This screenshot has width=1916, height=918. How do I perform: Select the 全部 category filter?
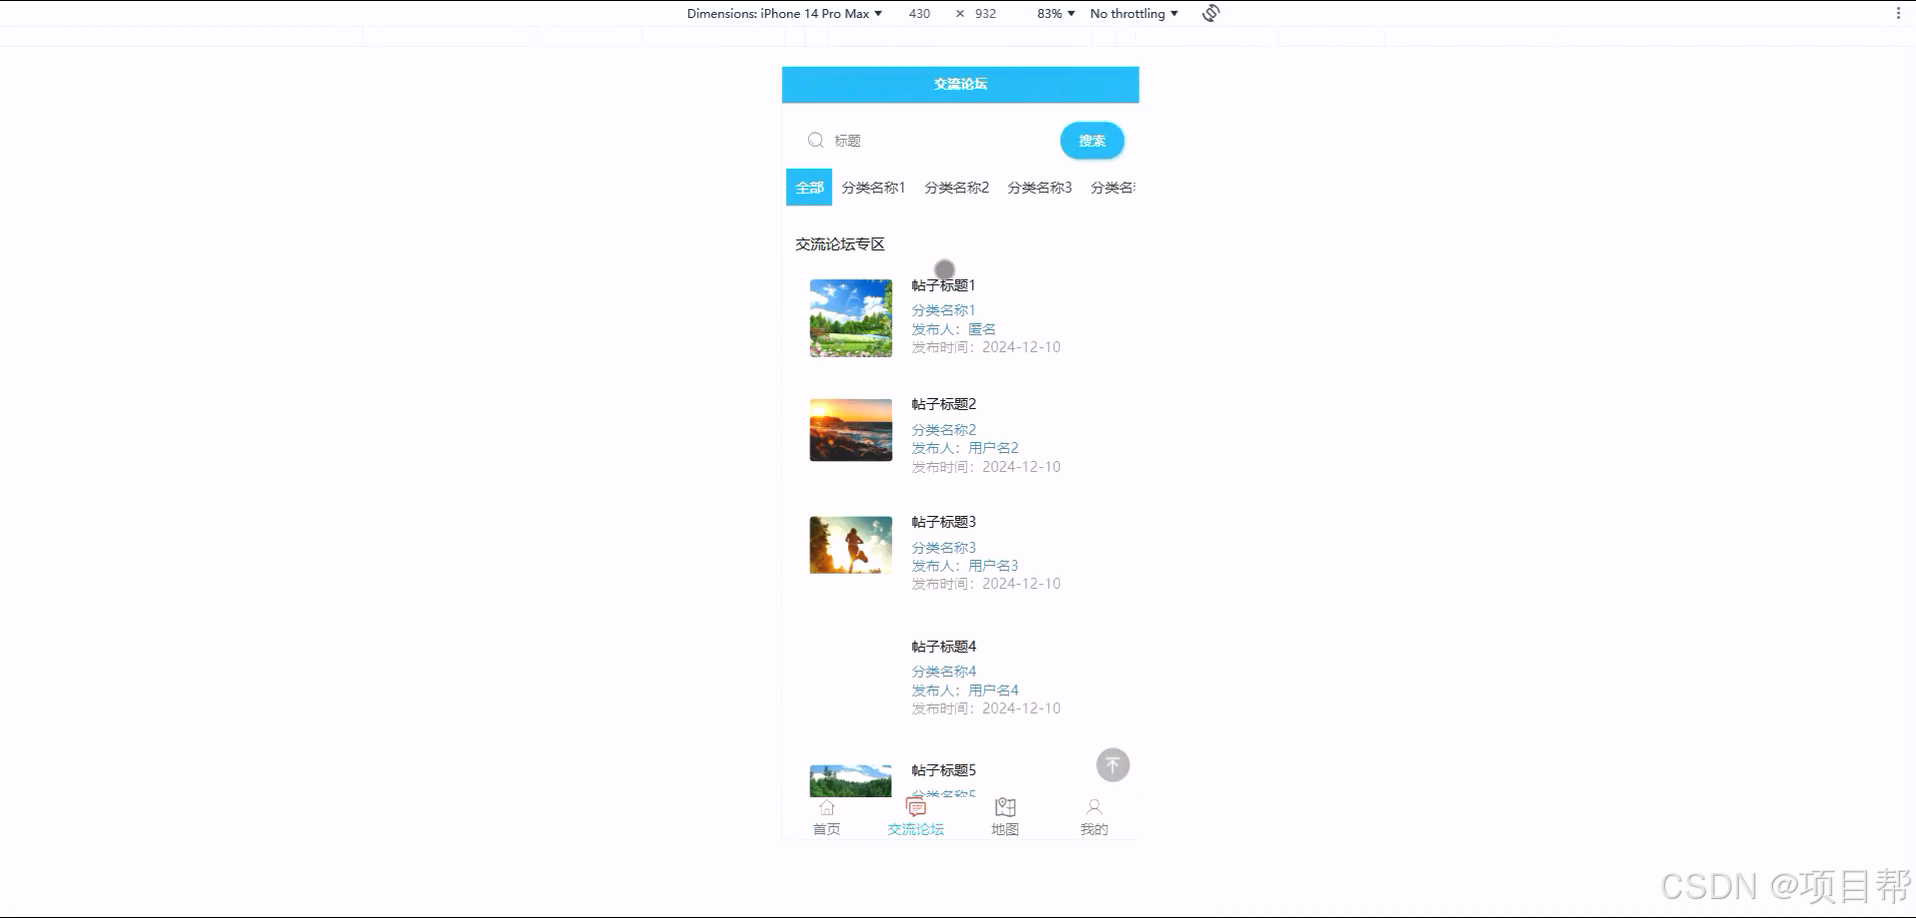tap(808, 187)
